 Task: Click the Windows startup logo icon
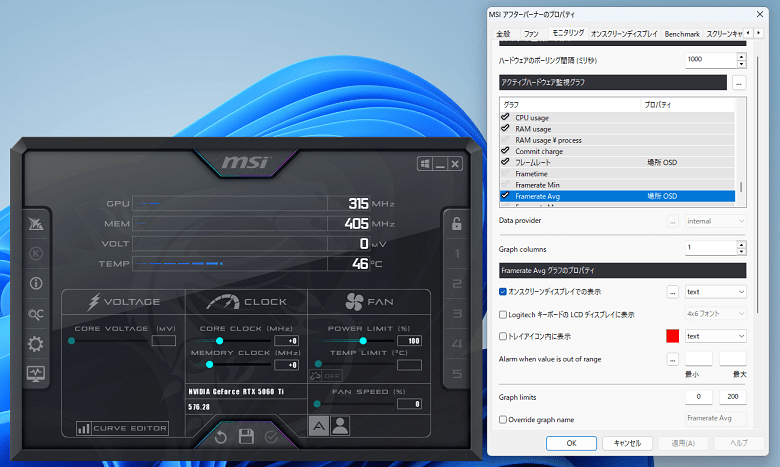click(425, 164)
